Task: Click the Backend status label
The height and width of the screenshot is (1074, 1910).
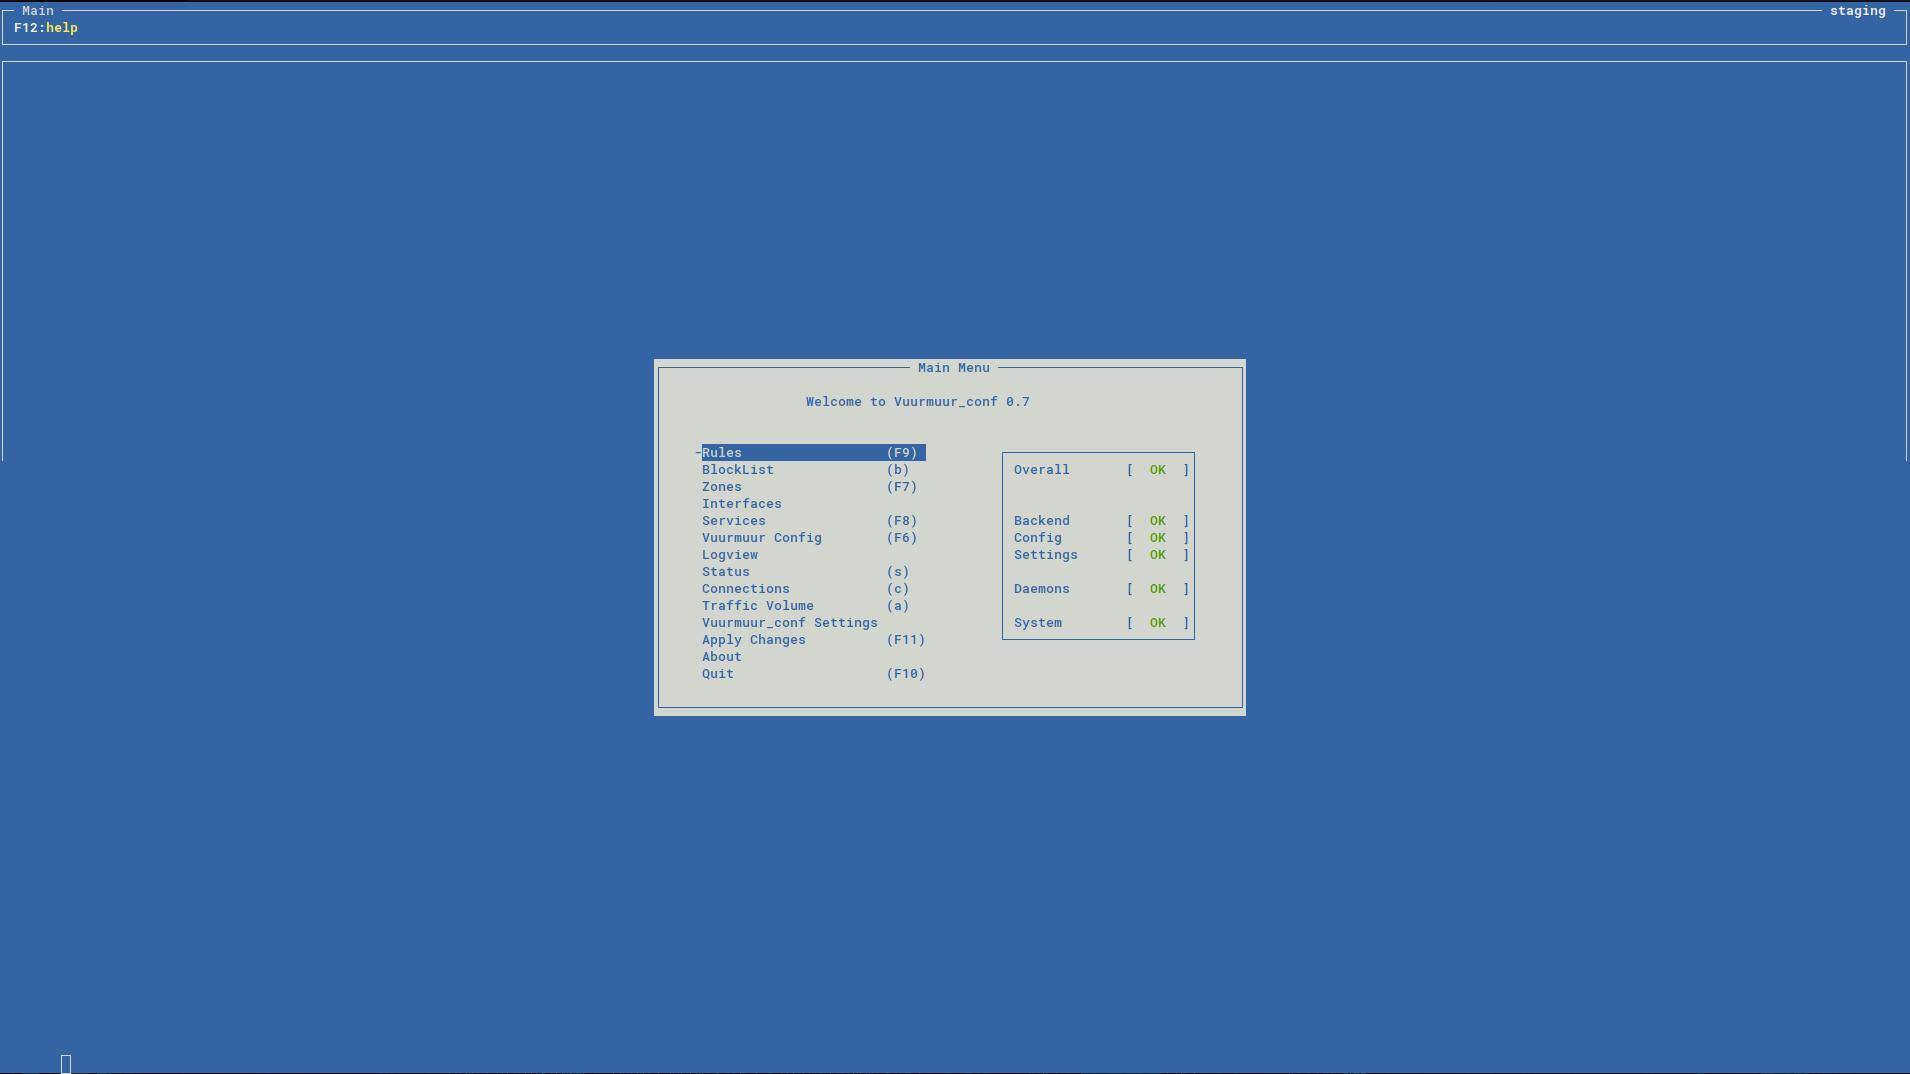Action: point(1042,521)
